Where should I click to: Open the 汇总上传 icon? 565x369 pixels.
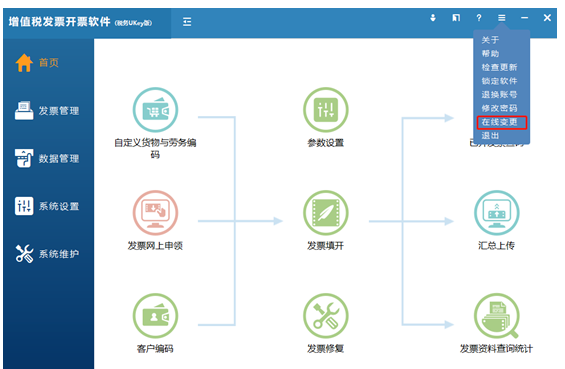point(497,213)
